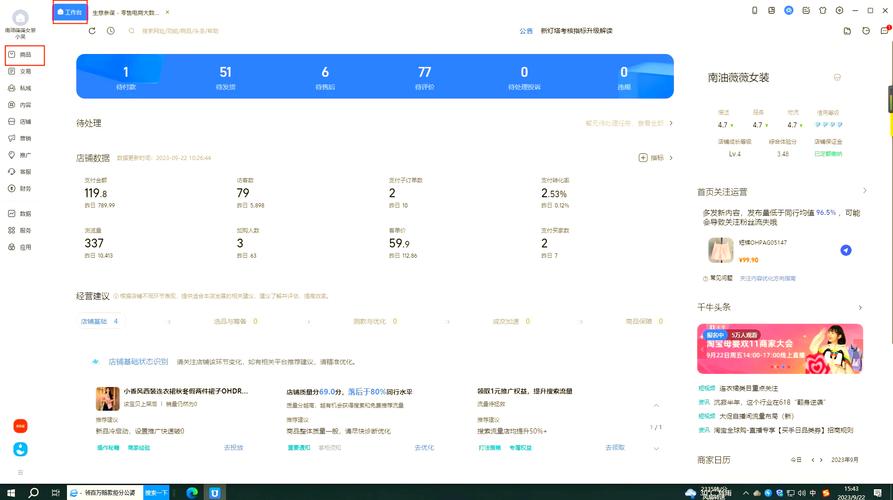
Task: Click the phone icon in title bar
Action: point(755,10)
